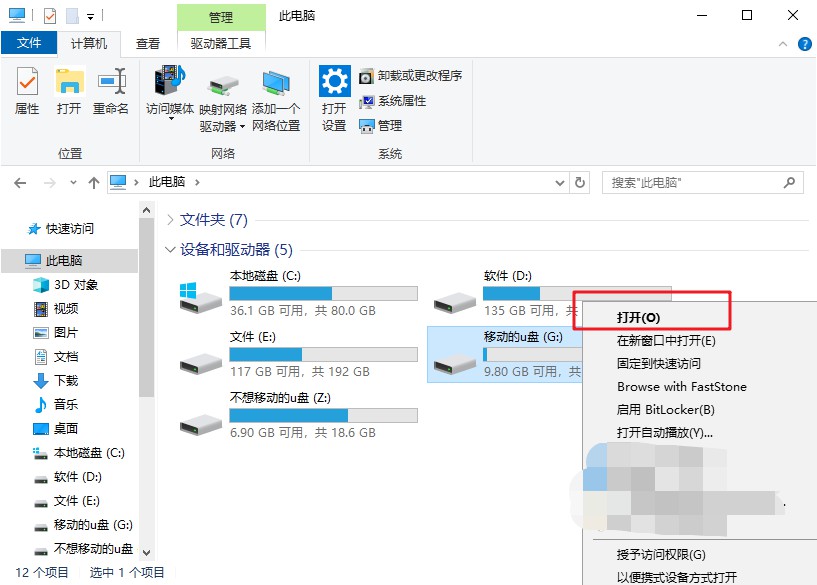Viewport: 817px width, 585px height.
Task: Click 卸载或更改程序 (Uninstall or change programs)
Action: tap(411, 76)
